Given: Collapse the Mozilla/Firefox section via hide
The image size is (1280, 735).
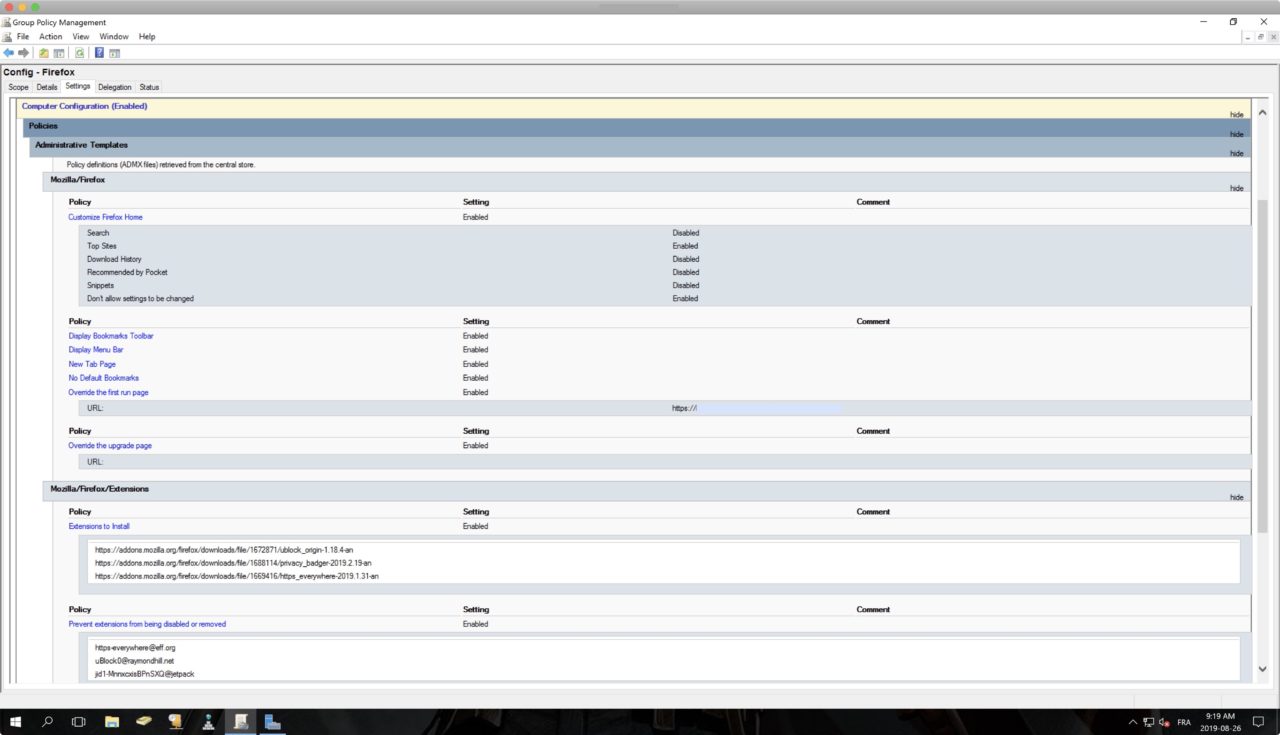Looking at the screenshot, I should [1237, 188].
